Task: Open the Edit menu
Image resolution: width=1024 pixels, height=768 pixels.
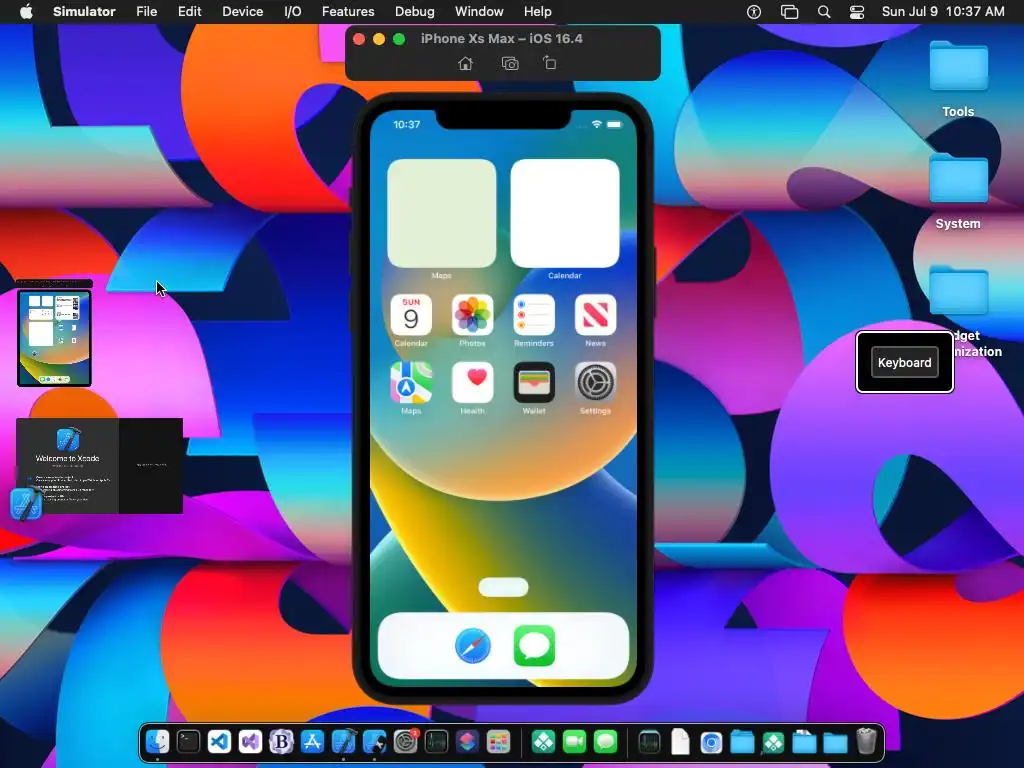Action: coord(189,12)
